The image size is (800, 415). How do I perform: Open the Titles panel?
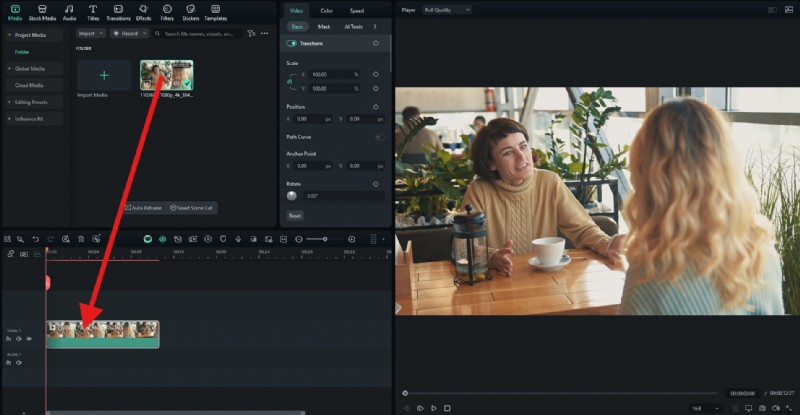tap(93, 13)
